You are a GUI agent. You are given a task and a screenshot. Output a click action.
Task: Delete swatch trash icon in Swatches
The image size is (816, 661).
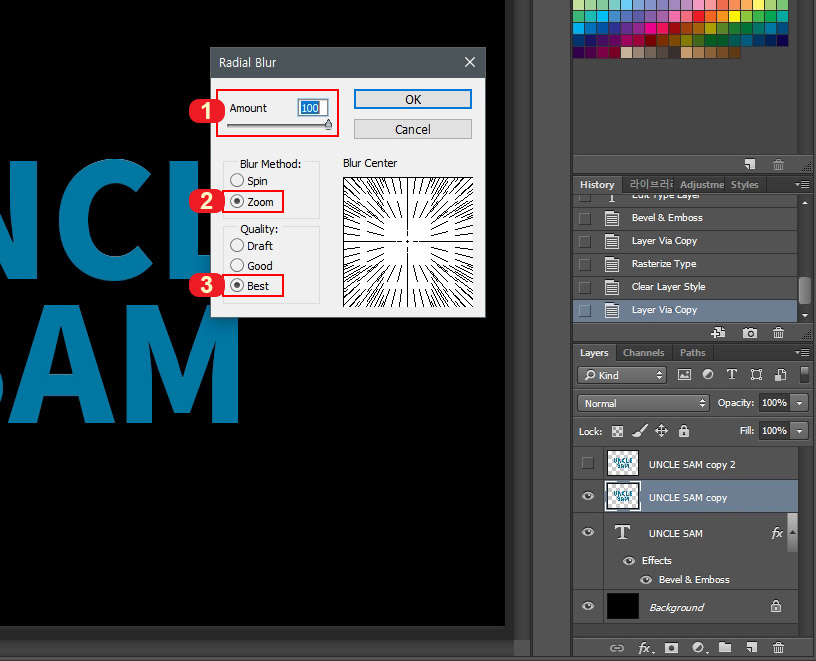(x=778, y=164)
